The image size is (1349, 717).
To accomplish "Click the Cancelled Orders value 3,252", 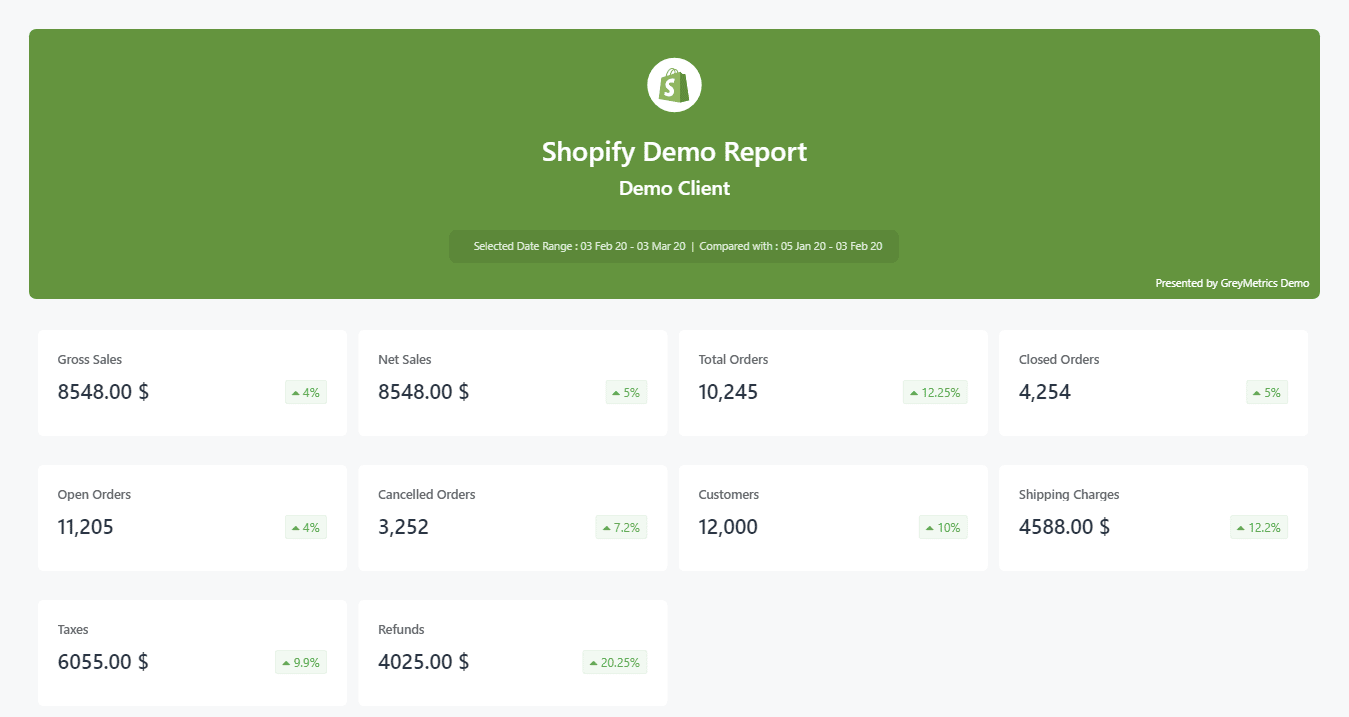I will coord(403,527).
